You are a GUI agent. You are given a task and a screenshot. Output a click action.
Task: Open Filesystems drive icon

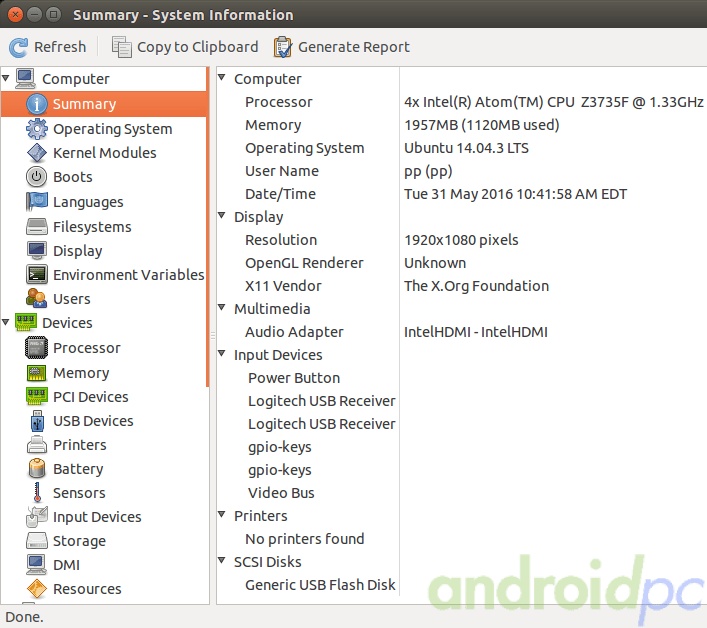pos(37,226)
